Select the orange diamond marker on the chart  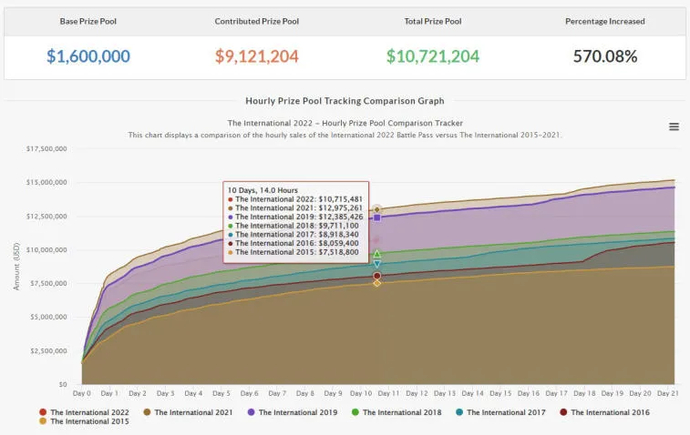pyautogui.click(x=377, y=284)
